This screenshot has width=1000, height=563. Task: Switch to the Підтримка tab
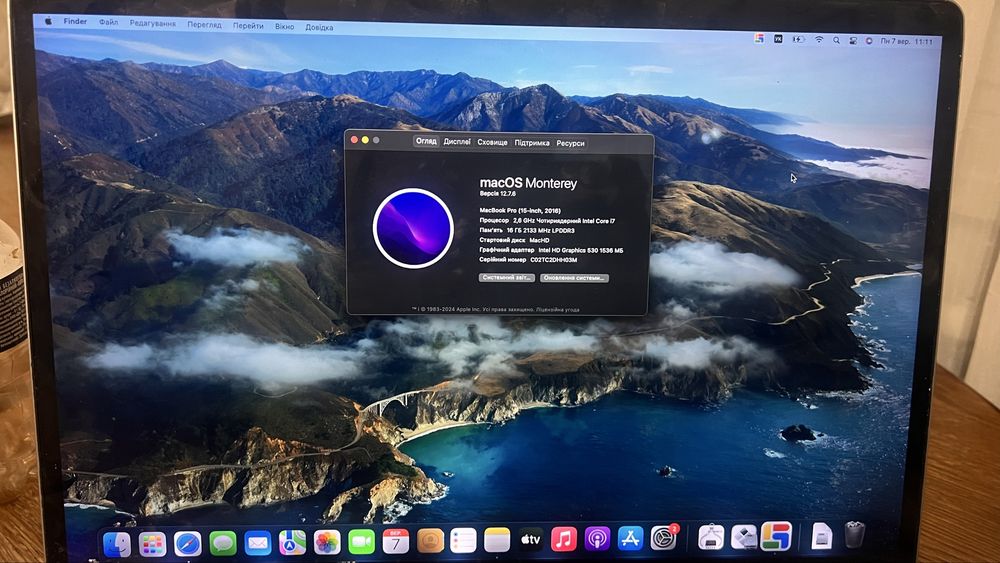tap(532, 143)
